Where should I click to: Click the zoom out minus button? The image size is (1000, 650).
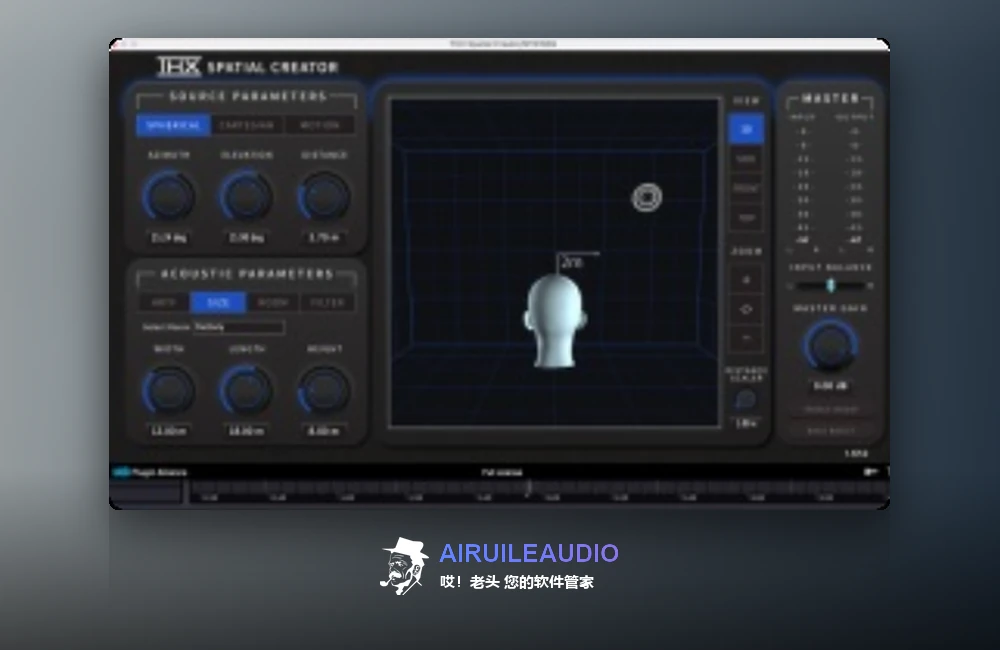click(x=746, y=337)
